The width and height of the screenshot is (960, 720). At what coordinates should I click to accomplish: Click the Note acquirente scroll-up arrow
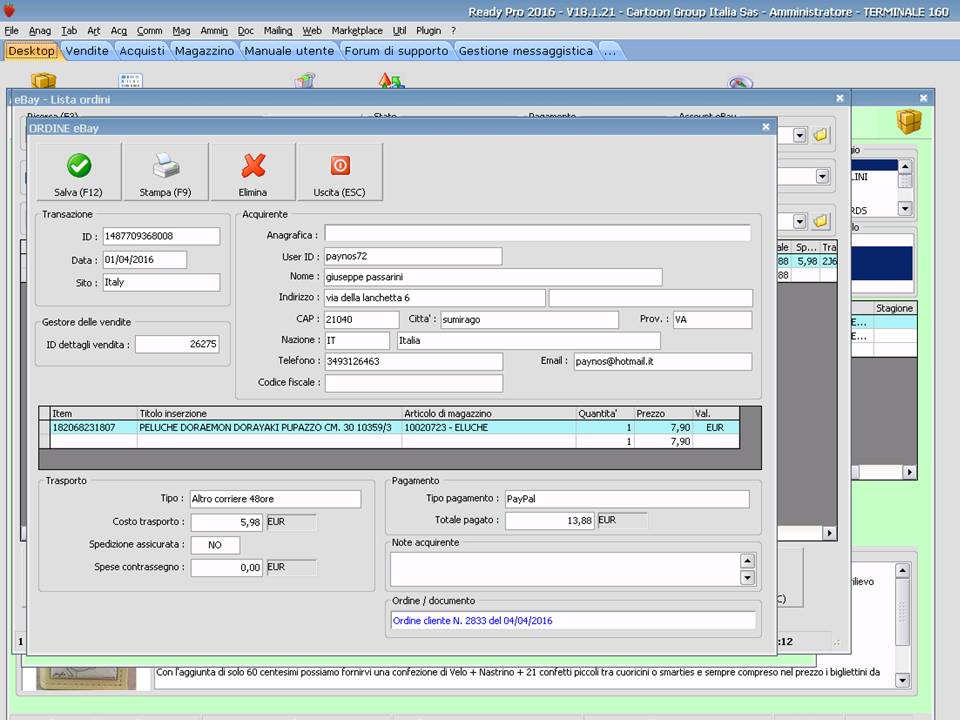(x=748, y=561)
